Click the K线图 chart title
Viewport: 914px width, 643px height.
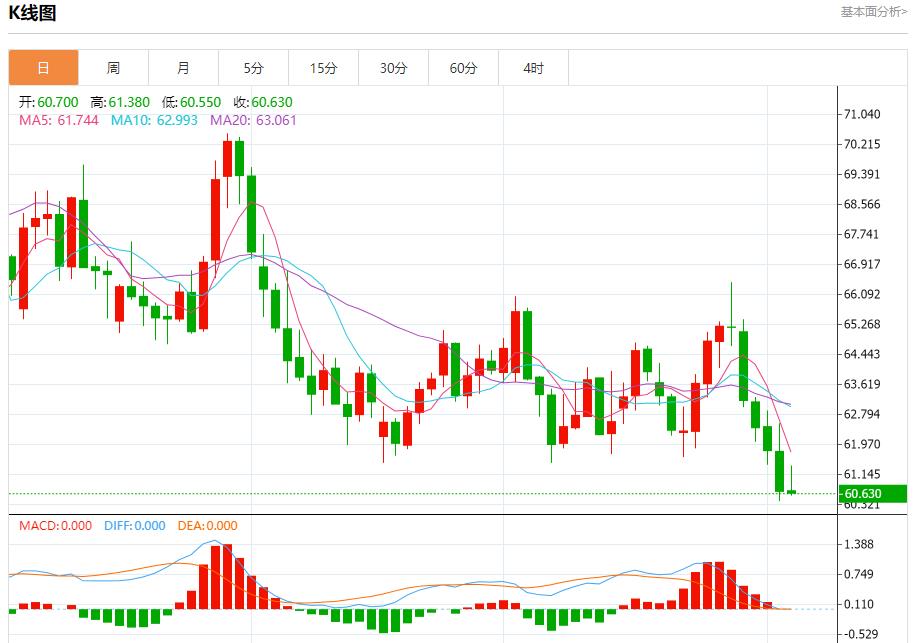point(35,14)
